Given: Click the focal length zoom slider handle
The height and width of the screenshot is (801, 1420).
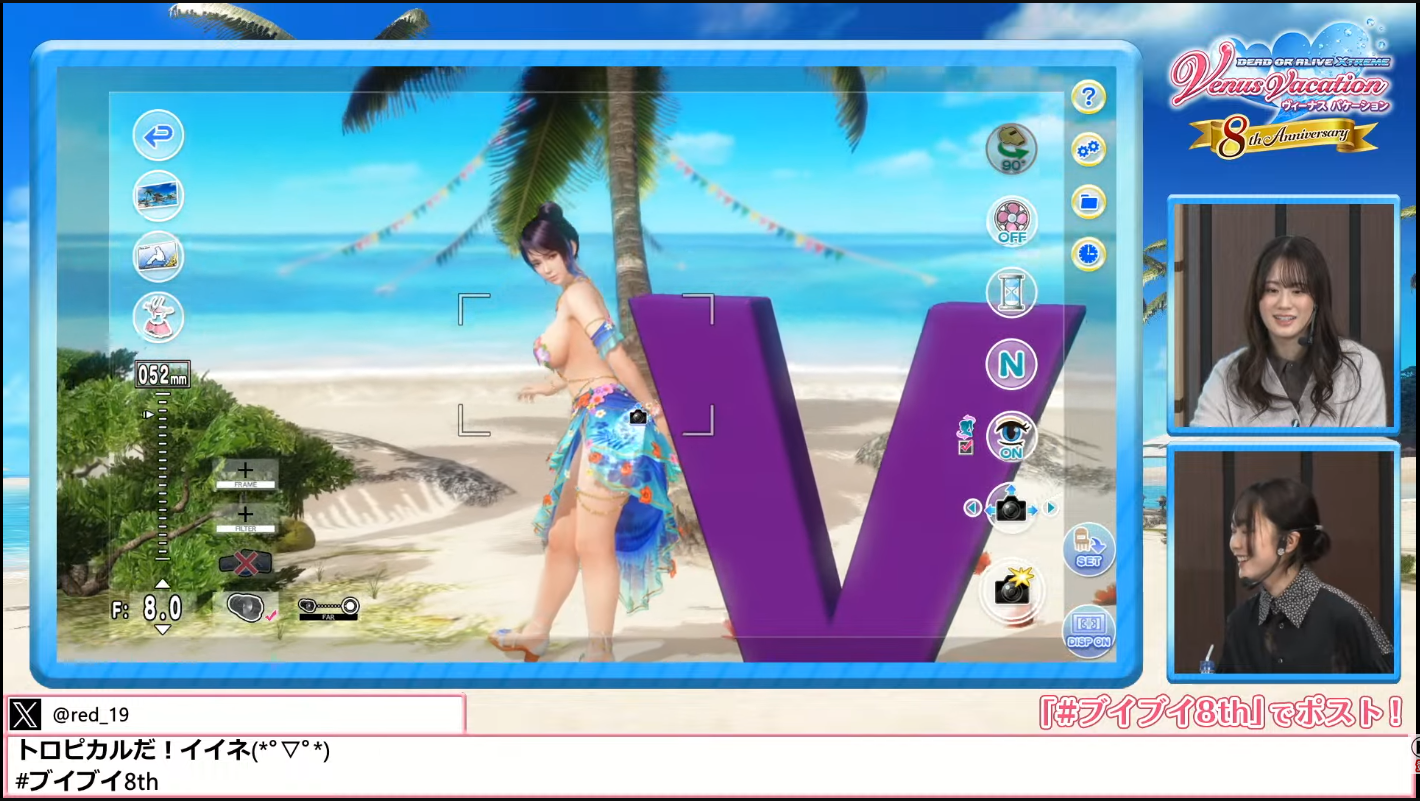Looking at the screenshot, I should coord(150,413).
